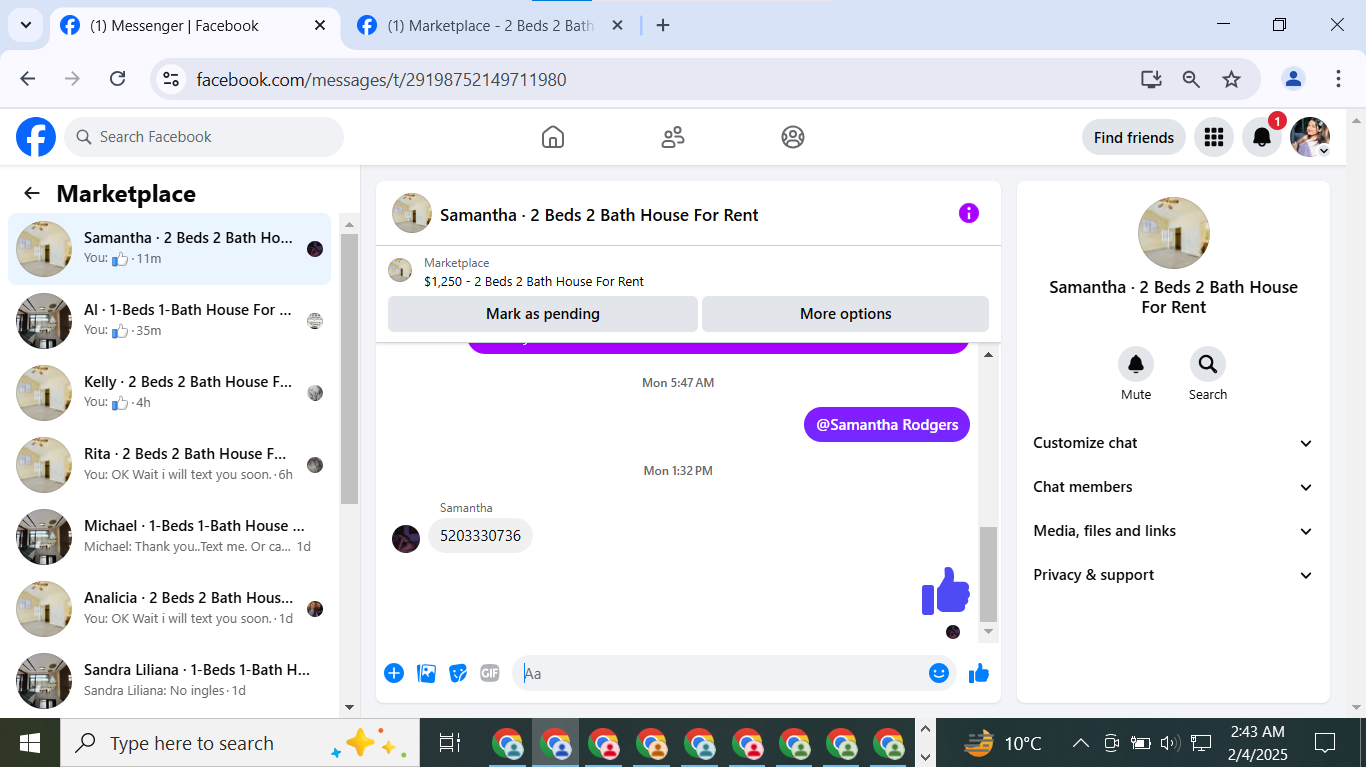Choose a GIF using the GIF icon

click(490, 673)
